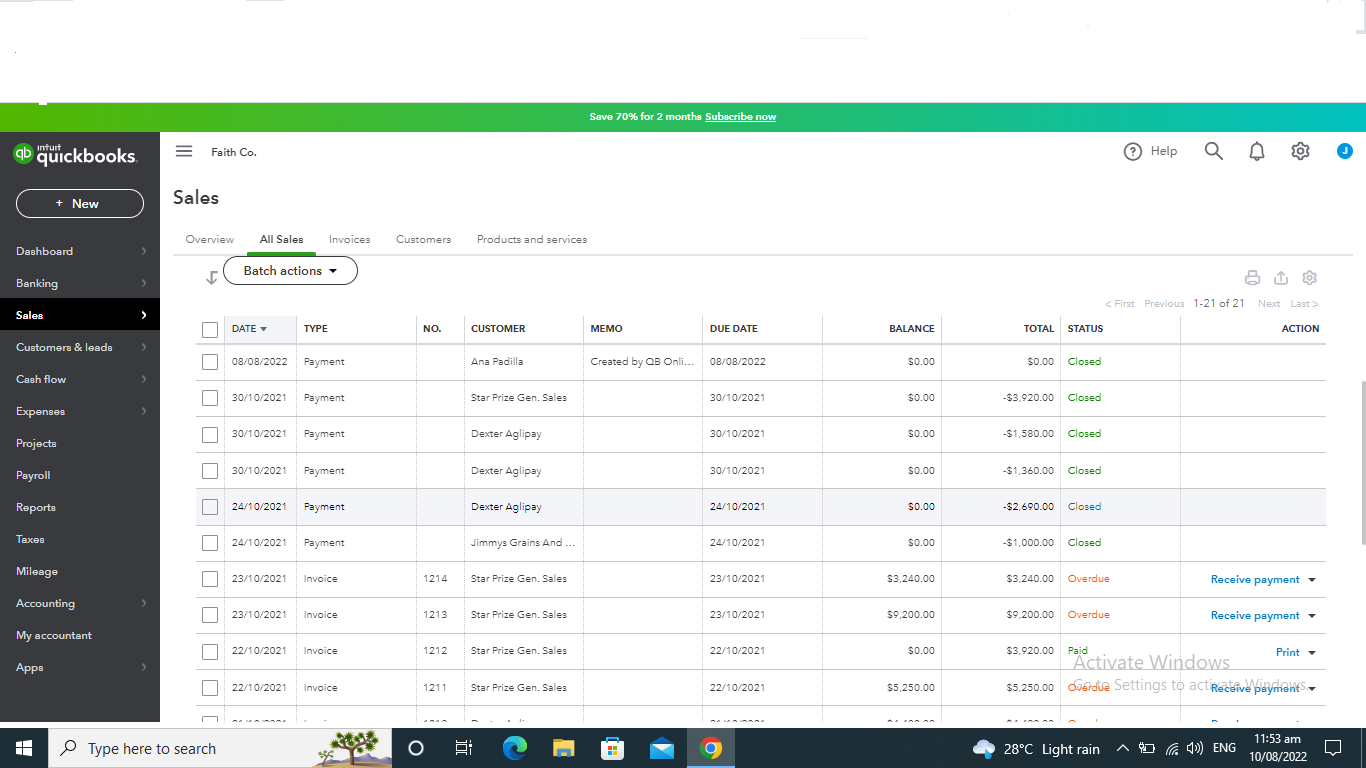Open File Explorer from taskbar
1366x768 pixels.
pyautogui.click(x=563, y=748)
